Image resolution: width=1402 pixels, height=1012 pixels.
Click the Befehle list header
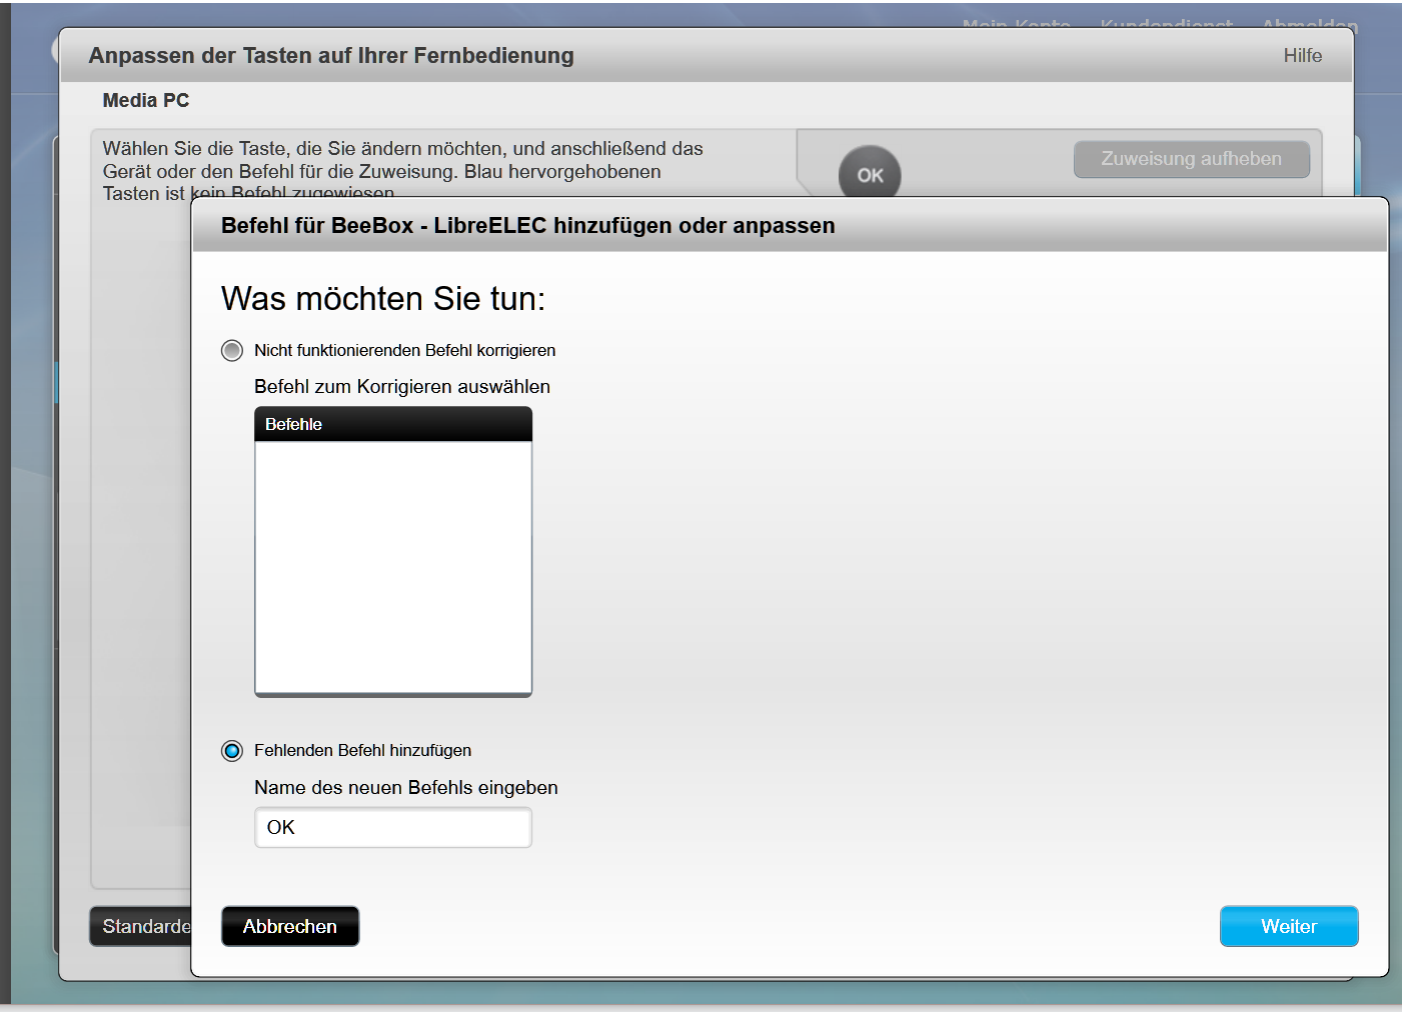393,424
